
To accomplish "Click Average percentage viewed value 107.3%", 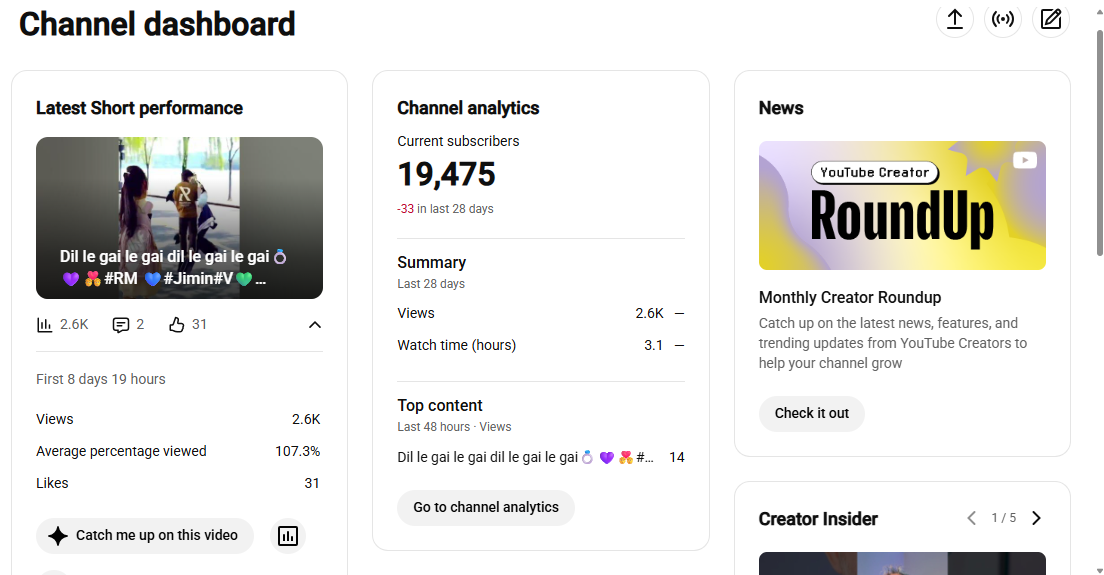I will [x=297, y=451].
